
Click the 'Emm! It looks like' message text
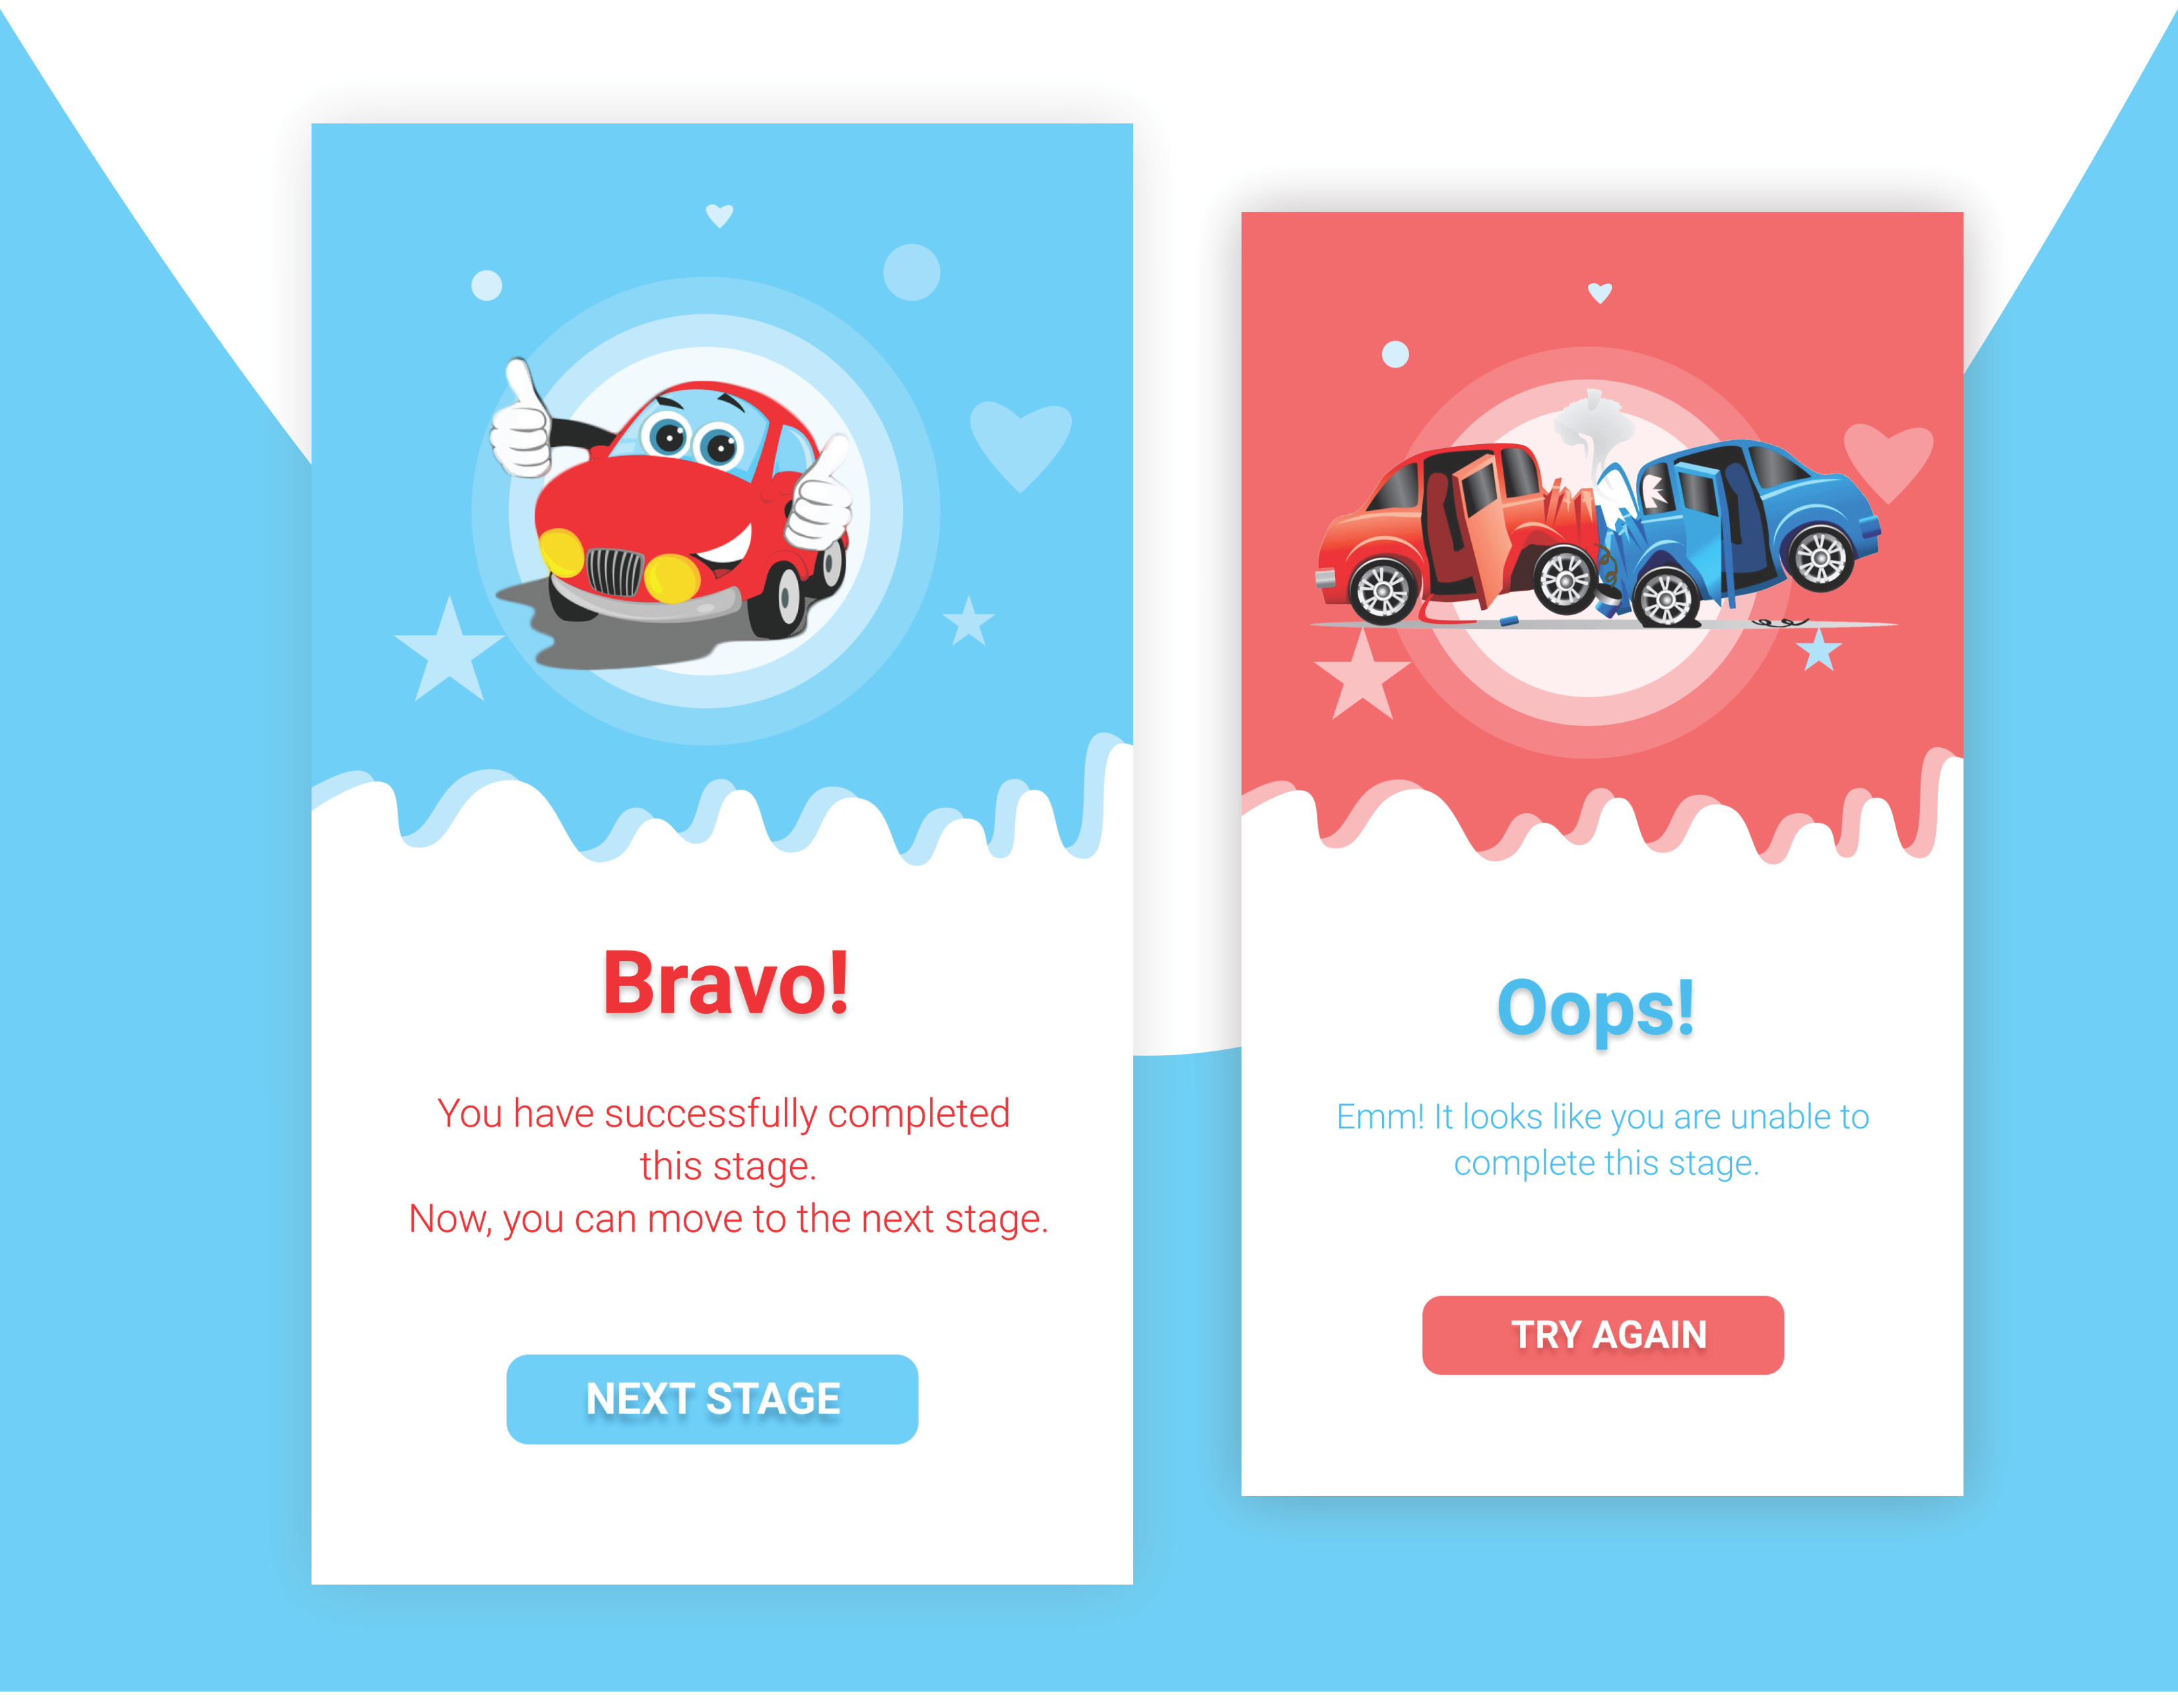pyautogui.click(x=1603, y=1140)
